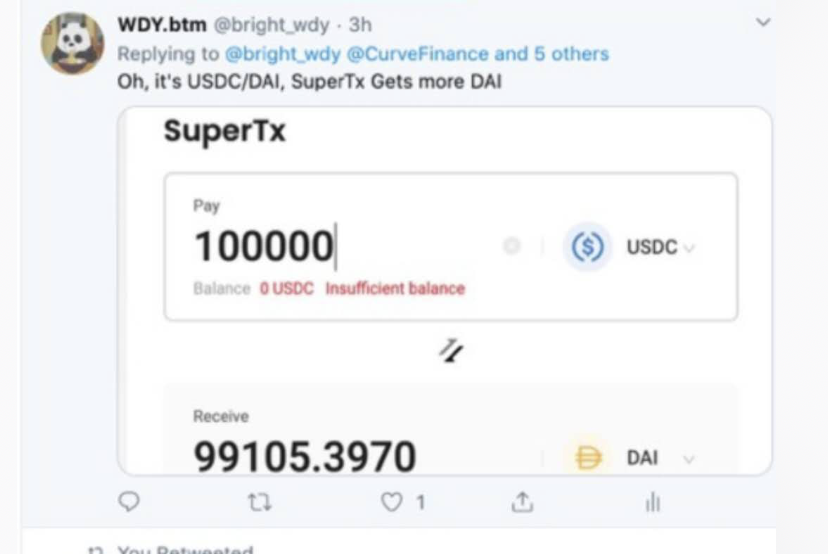Open the WDY.btm profile name link
Screen dimensions: 828x554
pyautogui.click(x=161, y=23)
